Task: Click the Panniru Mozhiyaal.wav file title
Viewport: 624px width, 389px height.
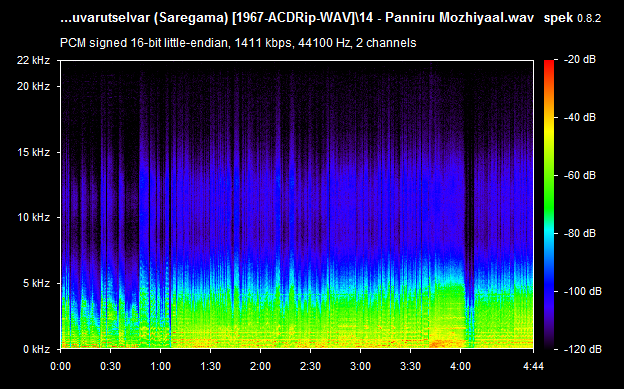Action: (460, 18)
